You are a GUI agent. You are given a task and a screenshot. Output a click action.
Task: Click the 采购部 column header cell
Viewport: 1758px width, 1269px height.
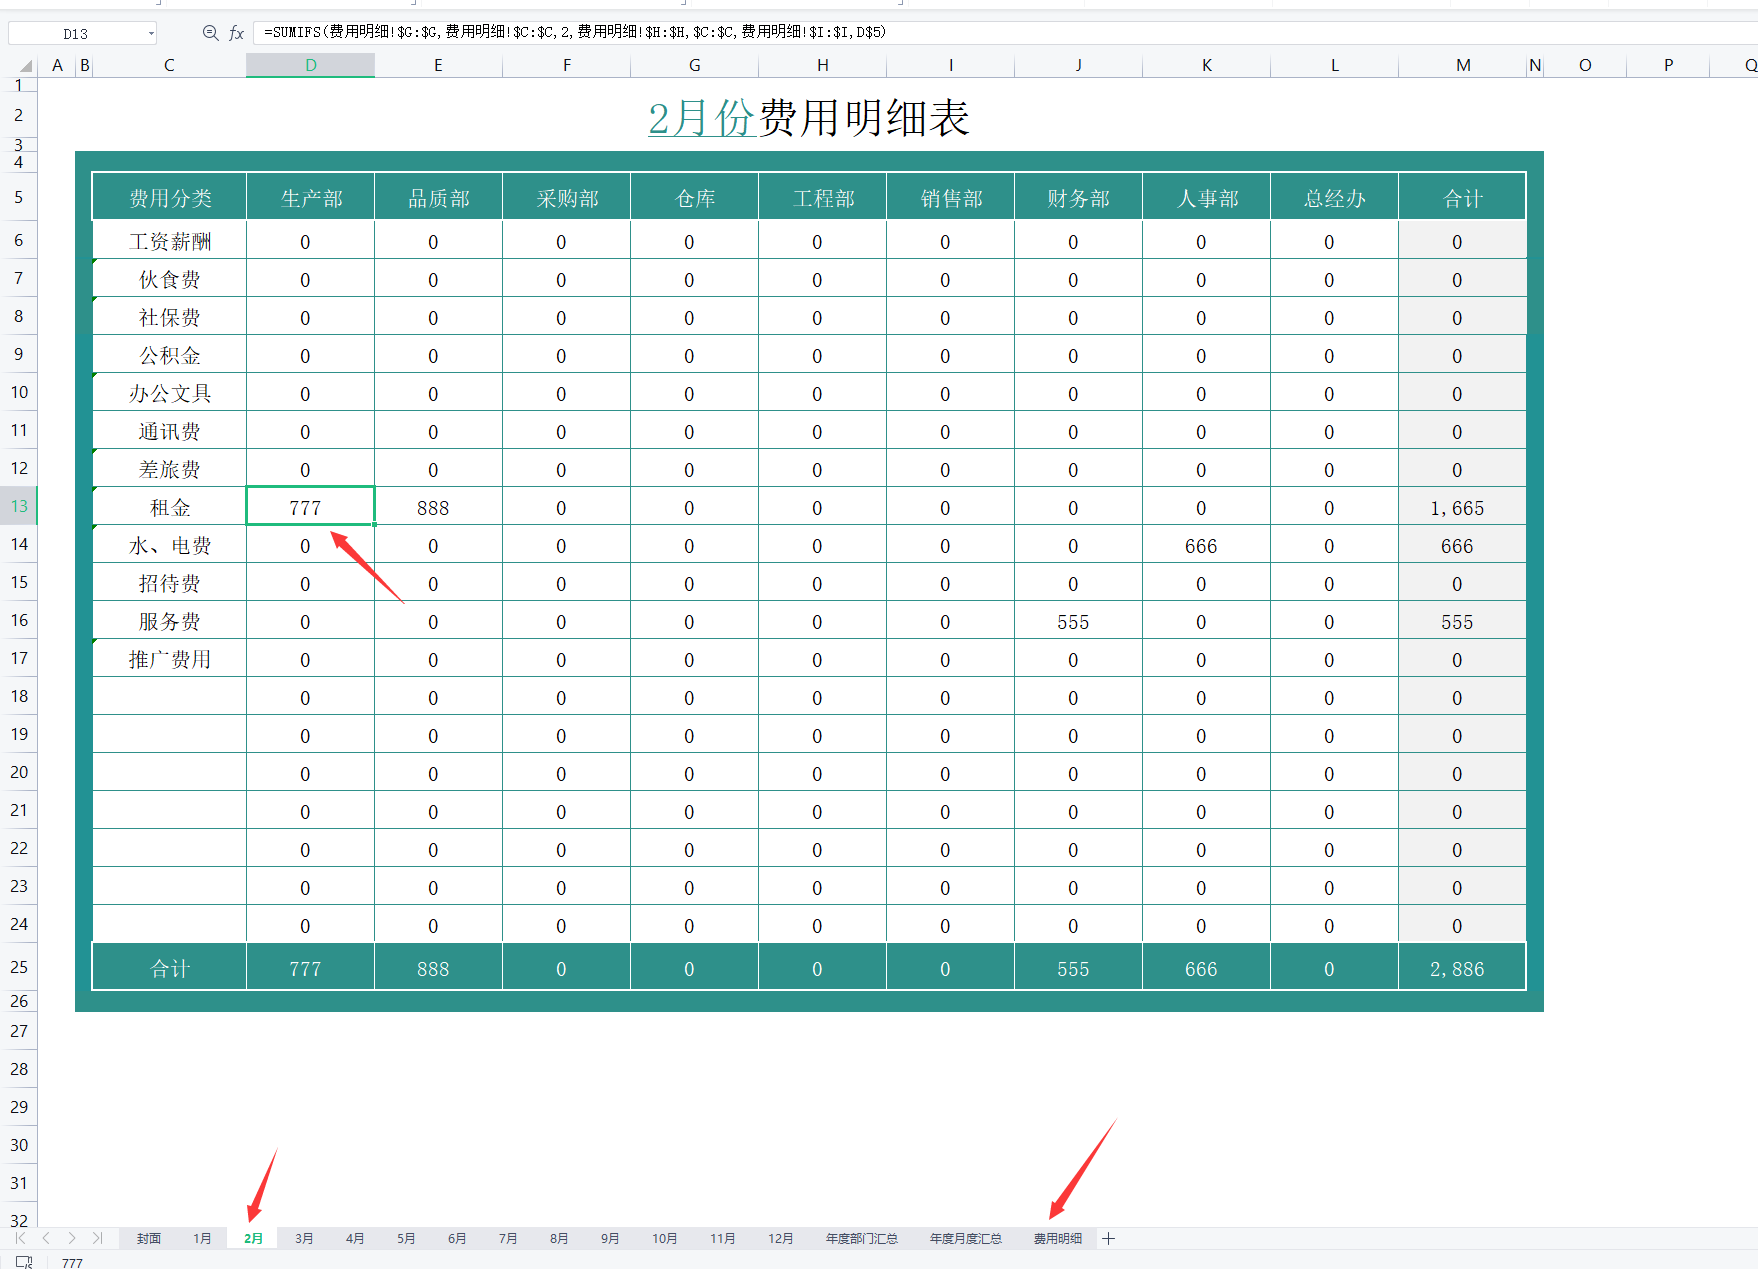tap(567, 198)
